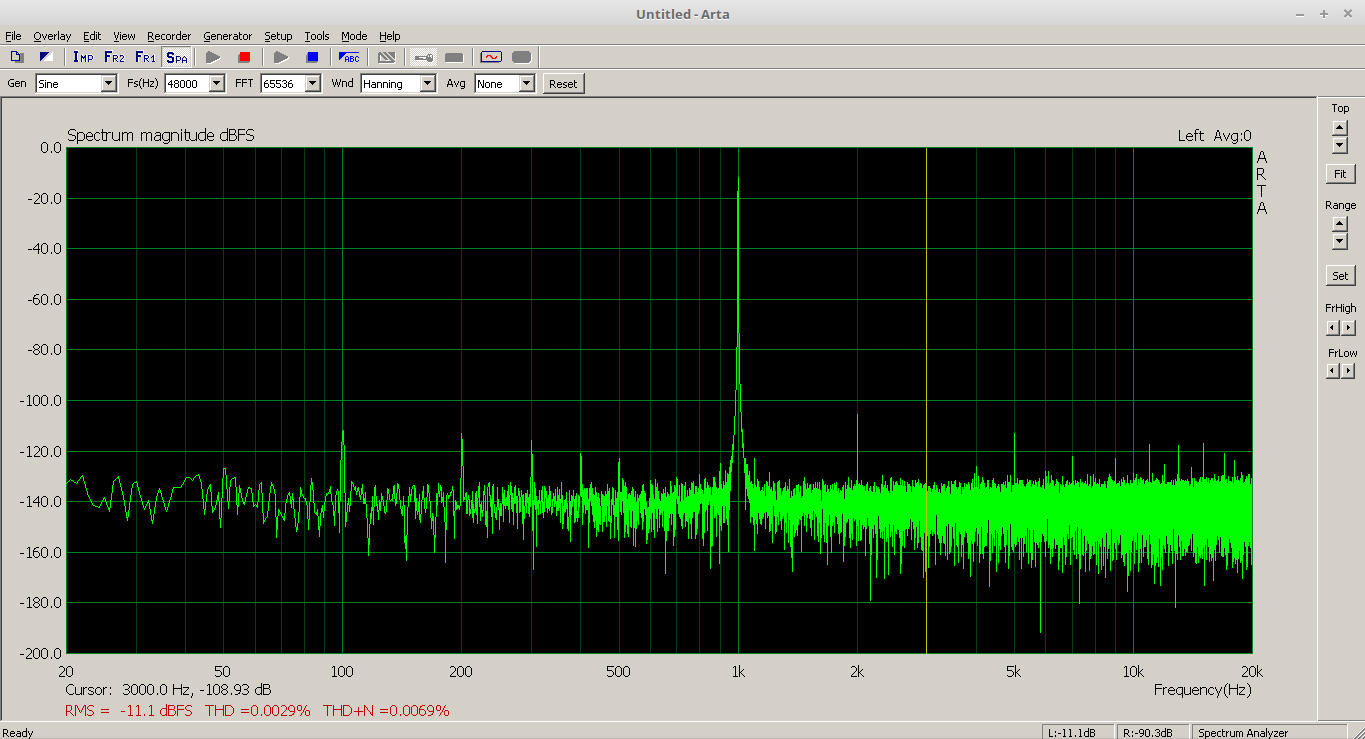The image size is (1365, 739).
Task: Switch to impulse response (Imp) mode
Action: pos(83,57)
